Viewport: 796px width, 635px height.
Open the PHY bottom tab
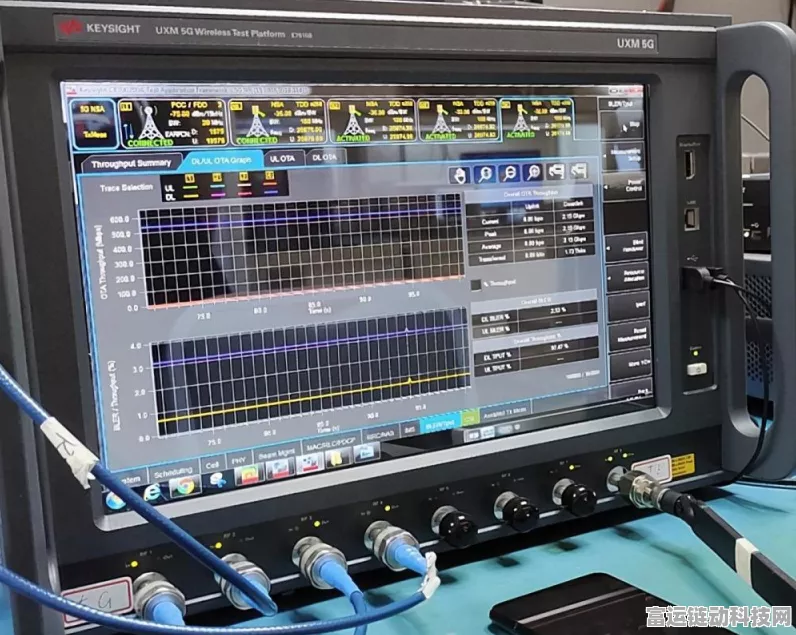pyautogui.click(x=238, y=460)
